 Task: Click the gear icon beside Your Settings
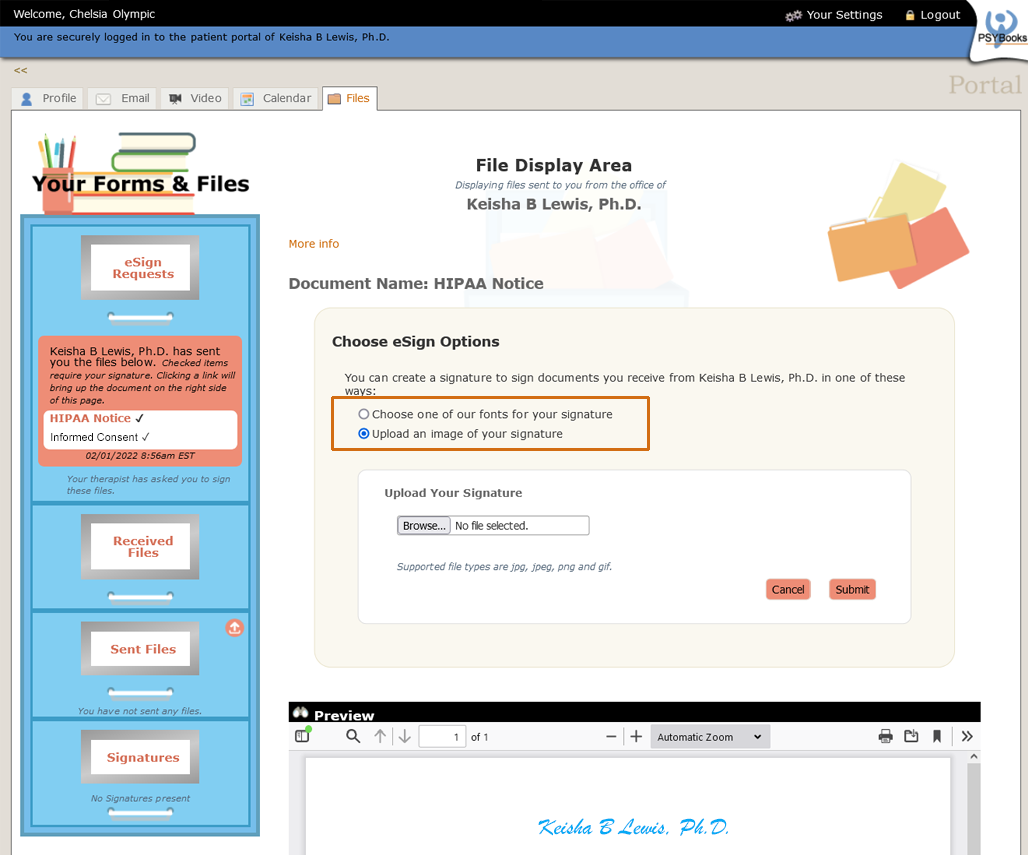pos(793,15)
